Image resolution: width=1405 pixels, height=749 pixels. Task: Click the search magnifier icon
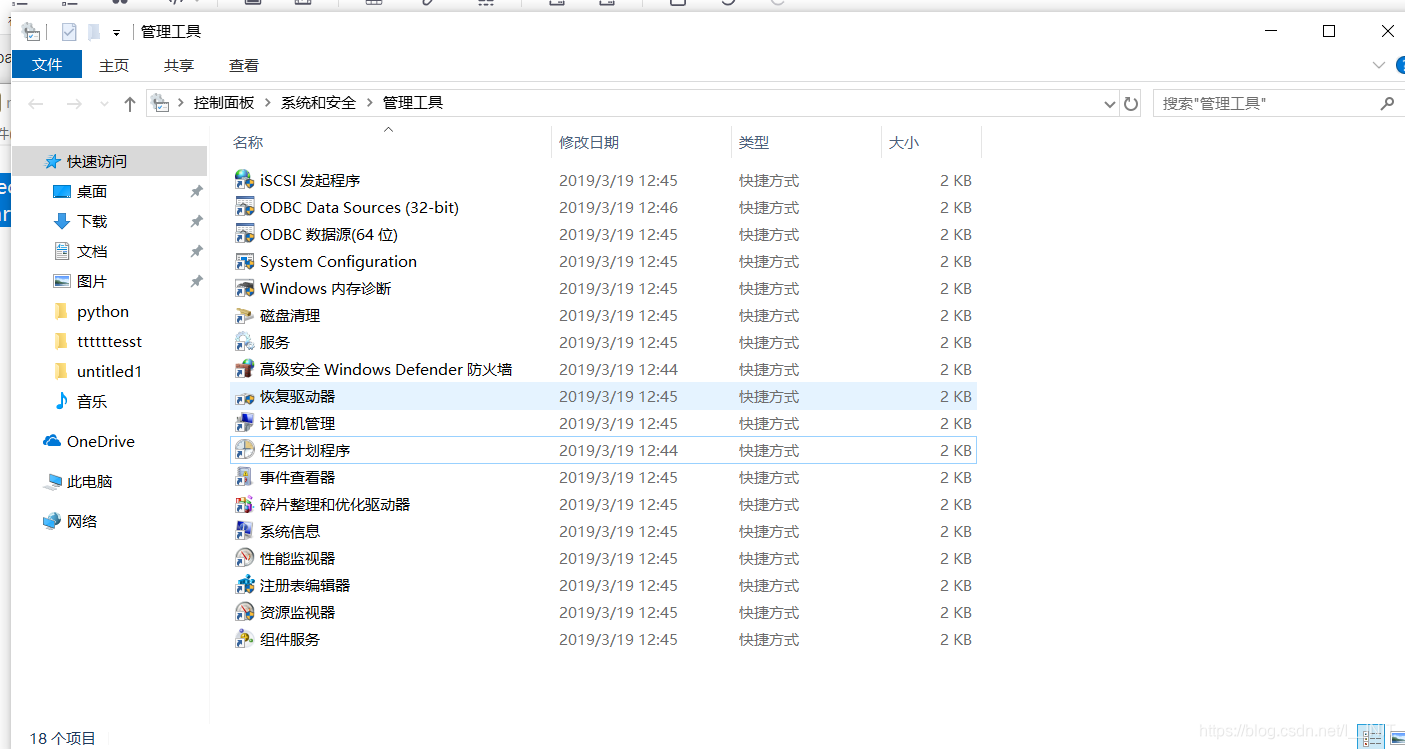pyautogui.click(x=1387, y=103)
